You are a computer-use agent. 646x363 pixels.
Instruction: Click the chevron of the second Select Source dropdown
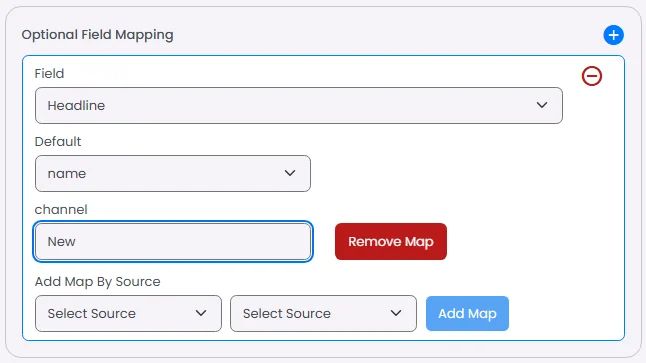point(396,313)
